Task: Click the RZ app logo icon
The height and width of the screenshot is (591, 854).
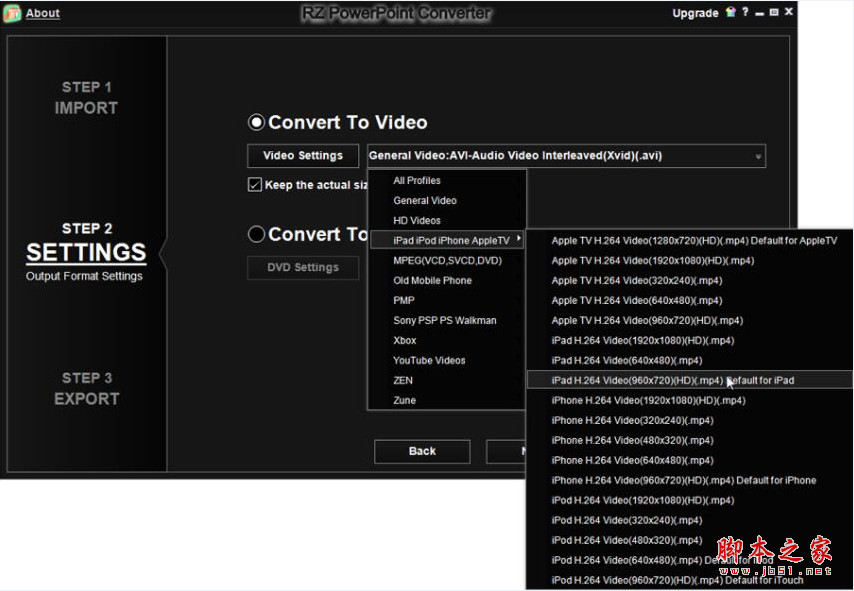Action: click(x=11, y=13)
